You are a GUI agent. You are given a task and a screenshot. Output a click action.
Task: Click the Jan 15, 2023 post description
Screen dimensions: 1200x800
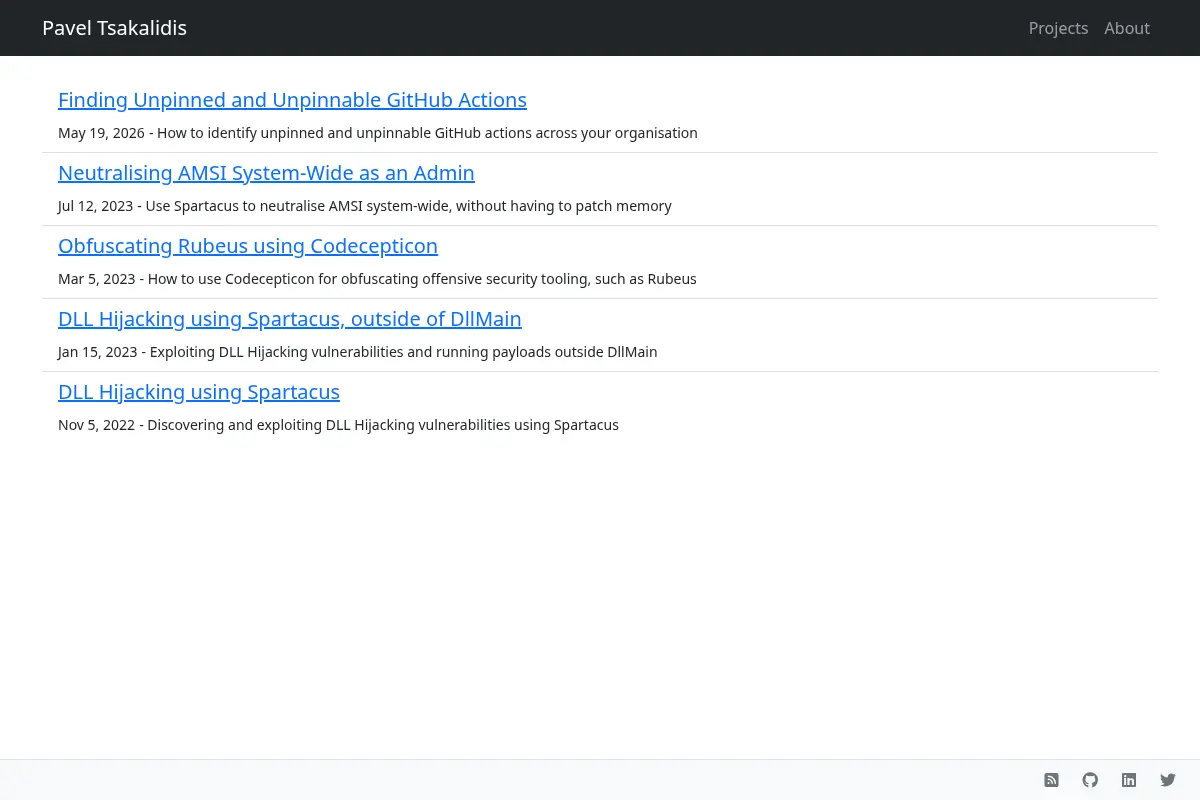pos(358,352)
